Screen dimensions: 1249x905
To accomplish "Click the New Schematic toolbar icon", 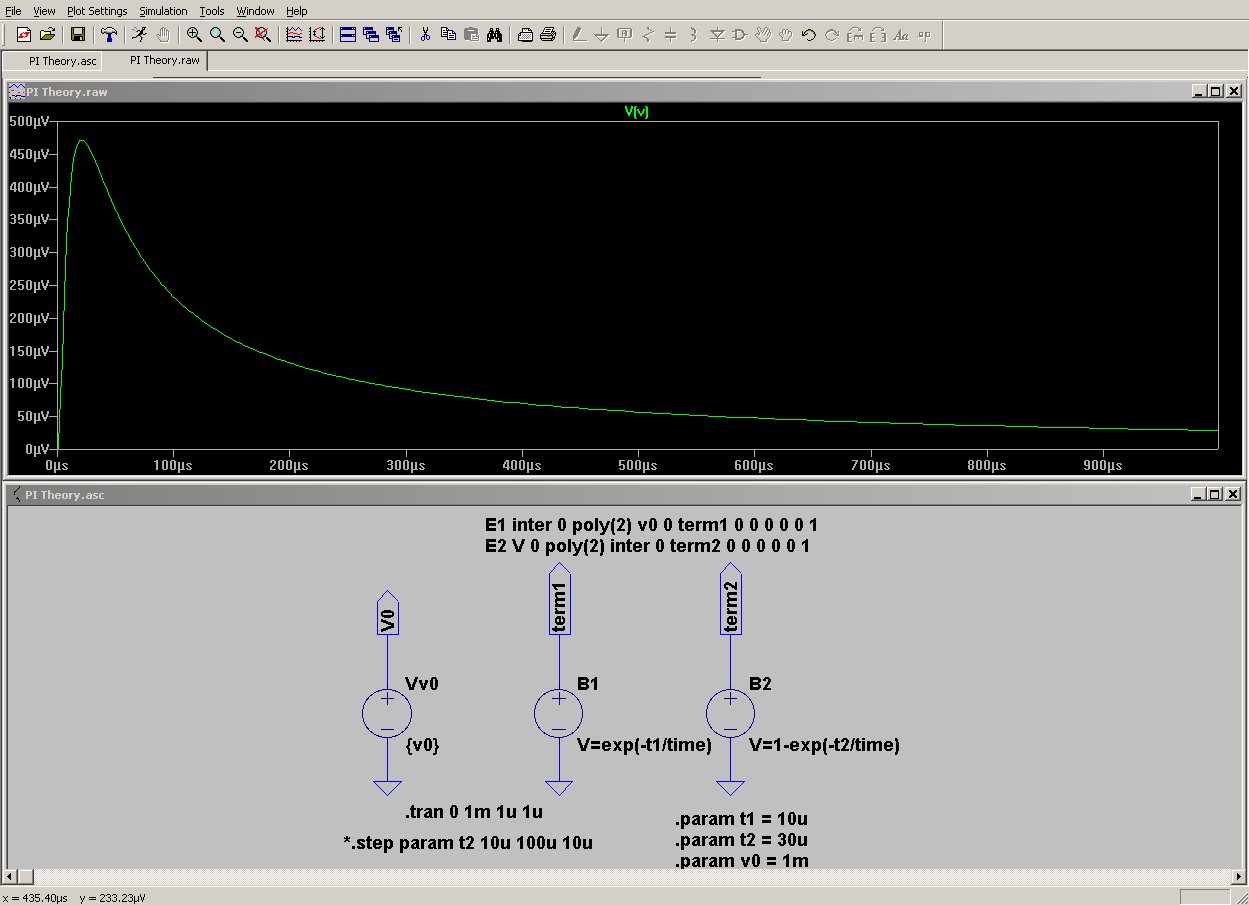I will [x=24, y=35].
